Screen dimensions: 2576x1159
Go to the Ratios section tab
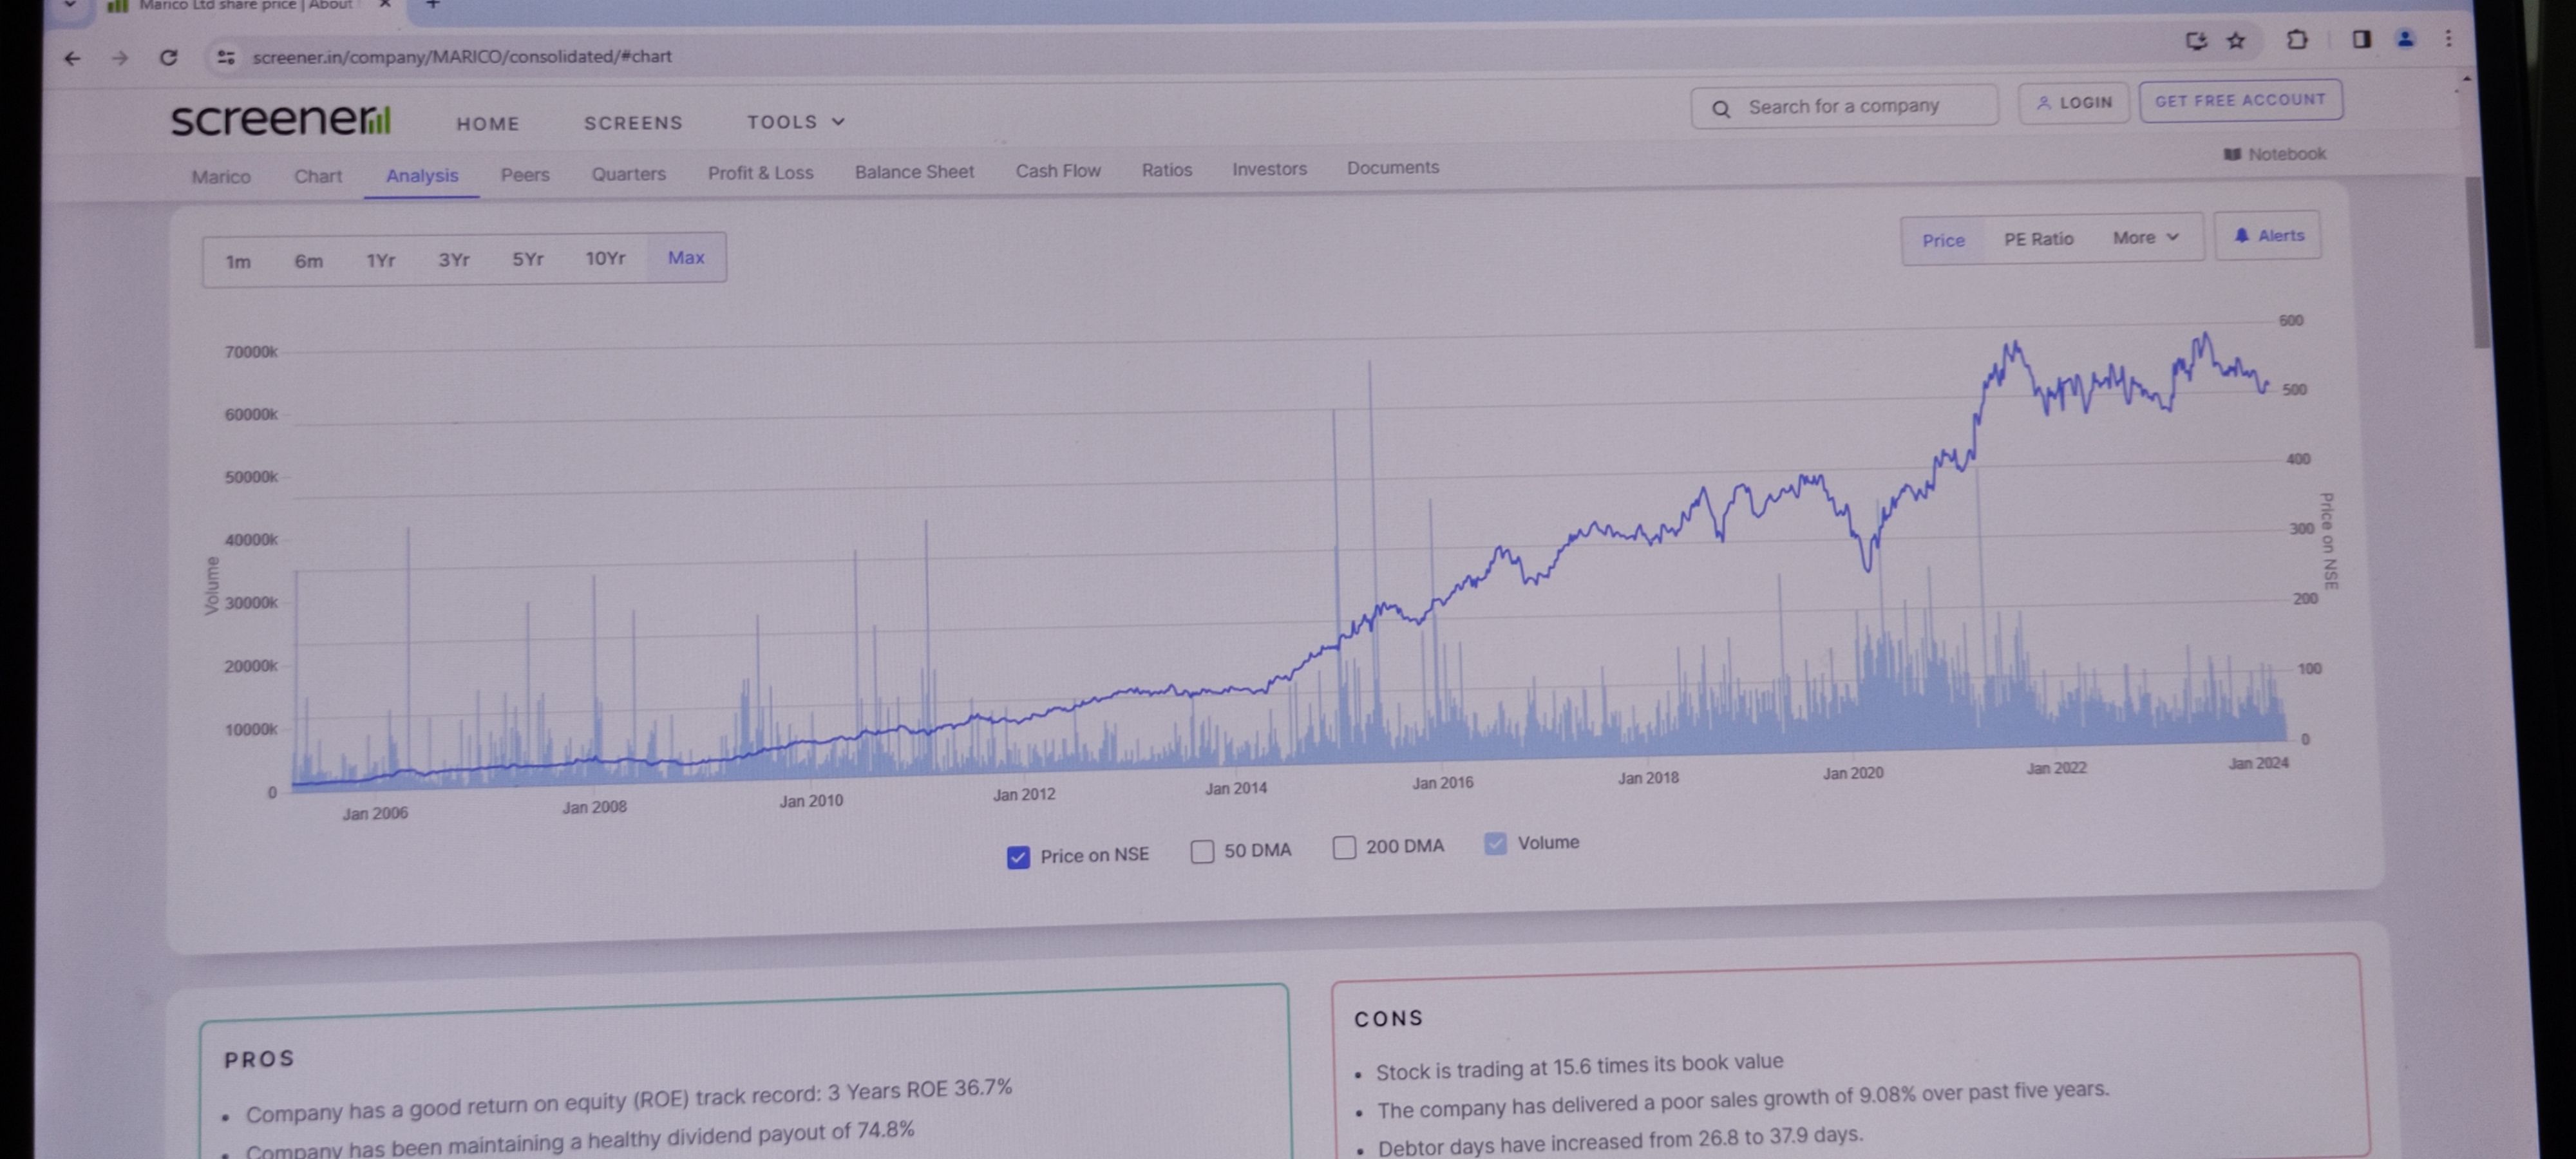1167,169
